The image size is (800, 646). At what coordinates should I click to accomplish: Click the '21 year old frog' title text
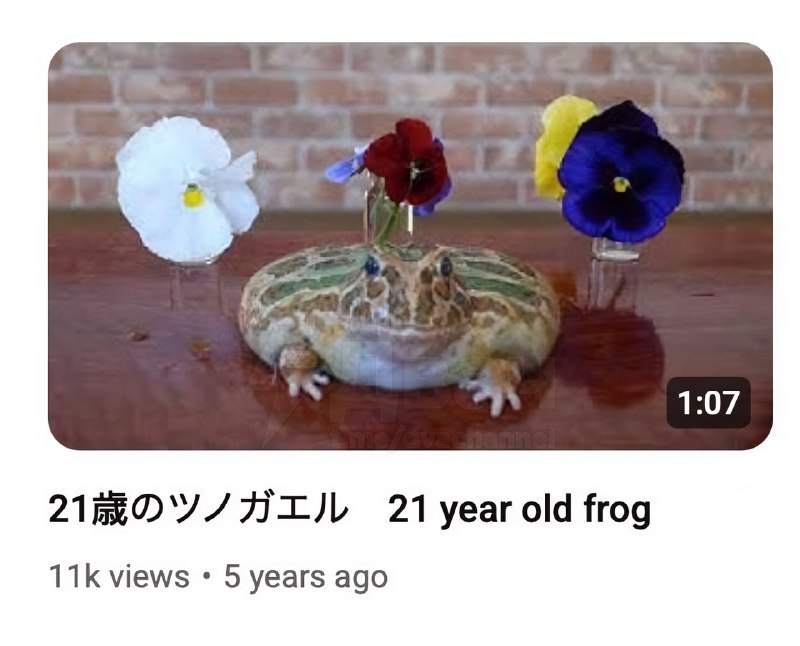(519, 510)
